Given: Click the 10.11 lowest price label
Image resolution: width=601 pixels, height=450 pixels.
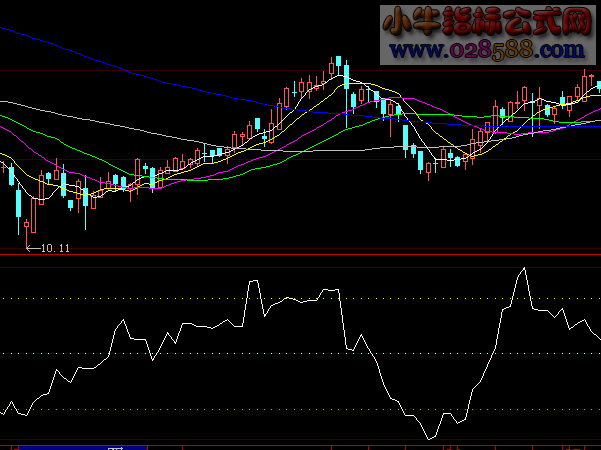Looking at the screenshot, I should click(55, 247).
